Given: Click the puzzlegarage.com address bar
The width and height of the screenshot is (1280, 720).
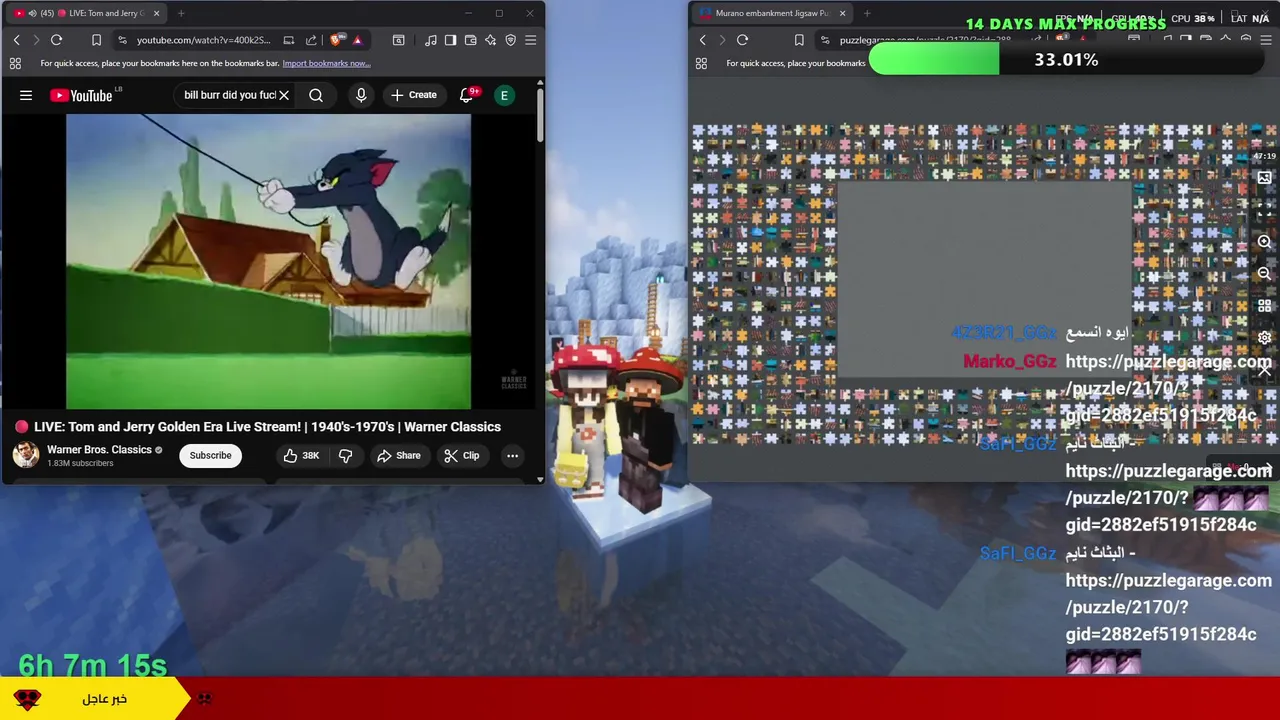Looking at the screenshot, I should [925, 40].
